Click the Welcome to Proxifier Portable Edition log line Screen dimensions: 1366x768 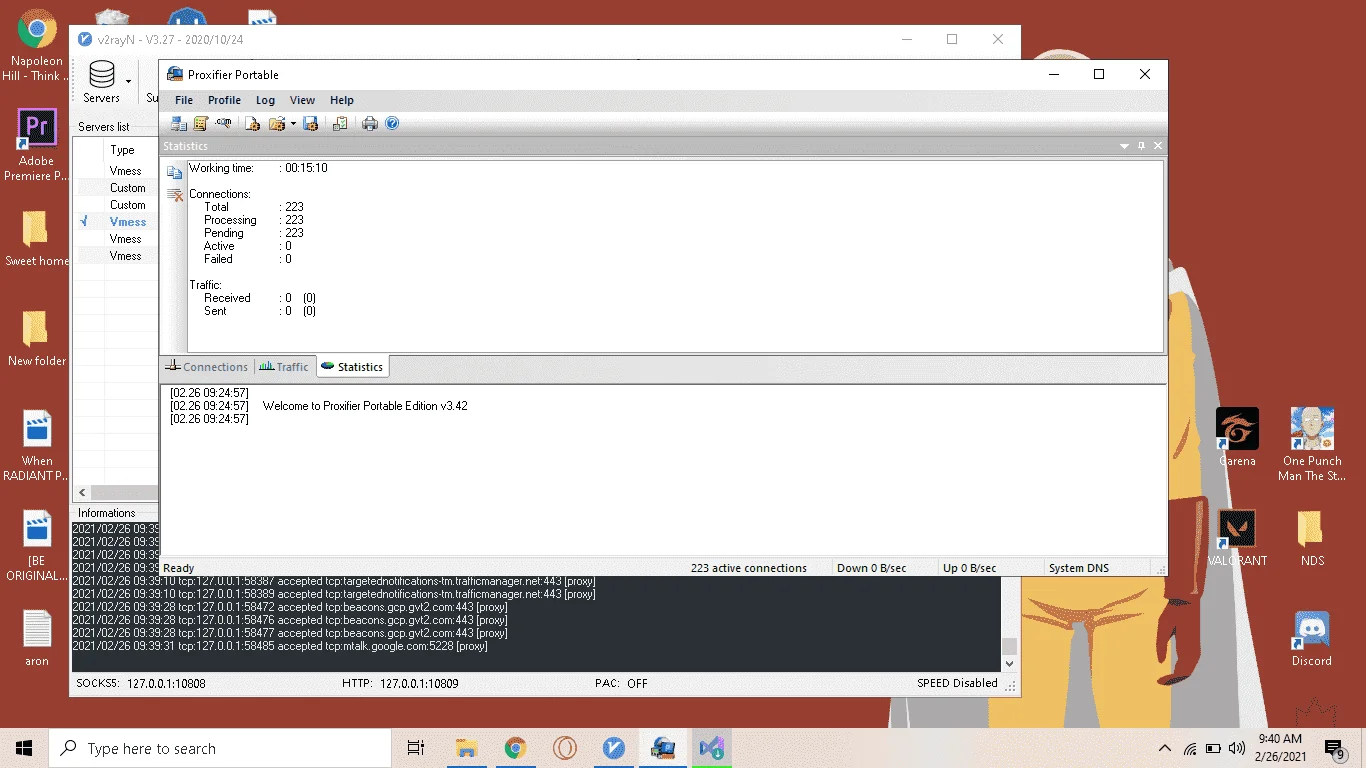[365, 406]
